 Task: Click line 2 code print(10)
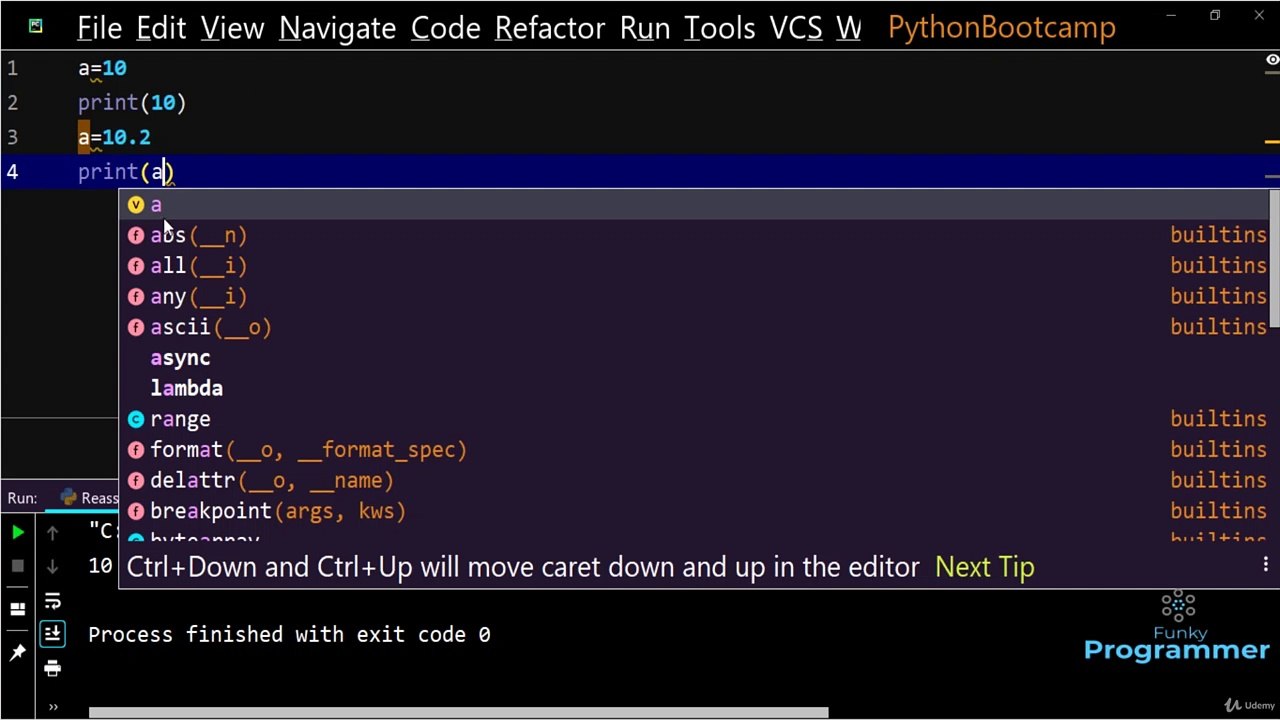(132, 103)
